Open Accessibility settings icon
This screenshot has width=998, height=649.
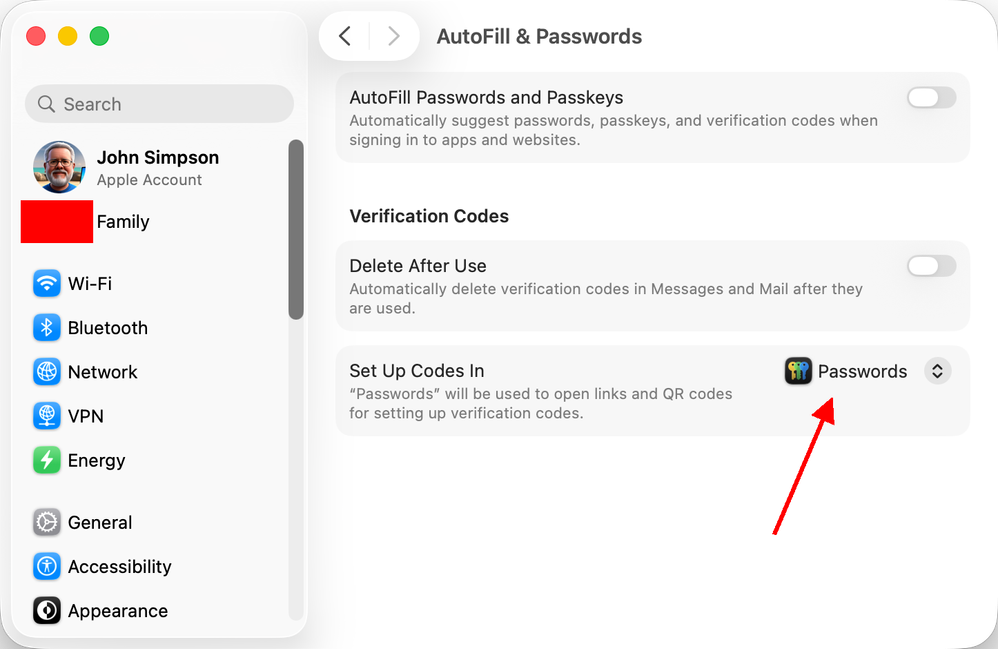(x=47, y=567)
